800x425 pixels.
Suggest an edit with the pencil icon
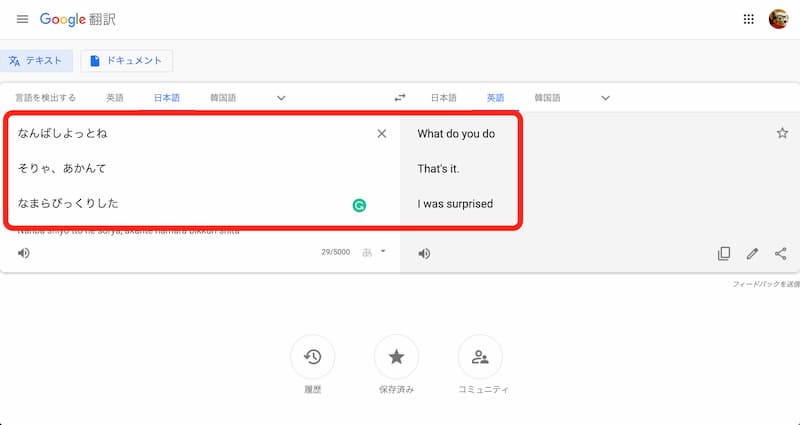click(x=752, y=254)
